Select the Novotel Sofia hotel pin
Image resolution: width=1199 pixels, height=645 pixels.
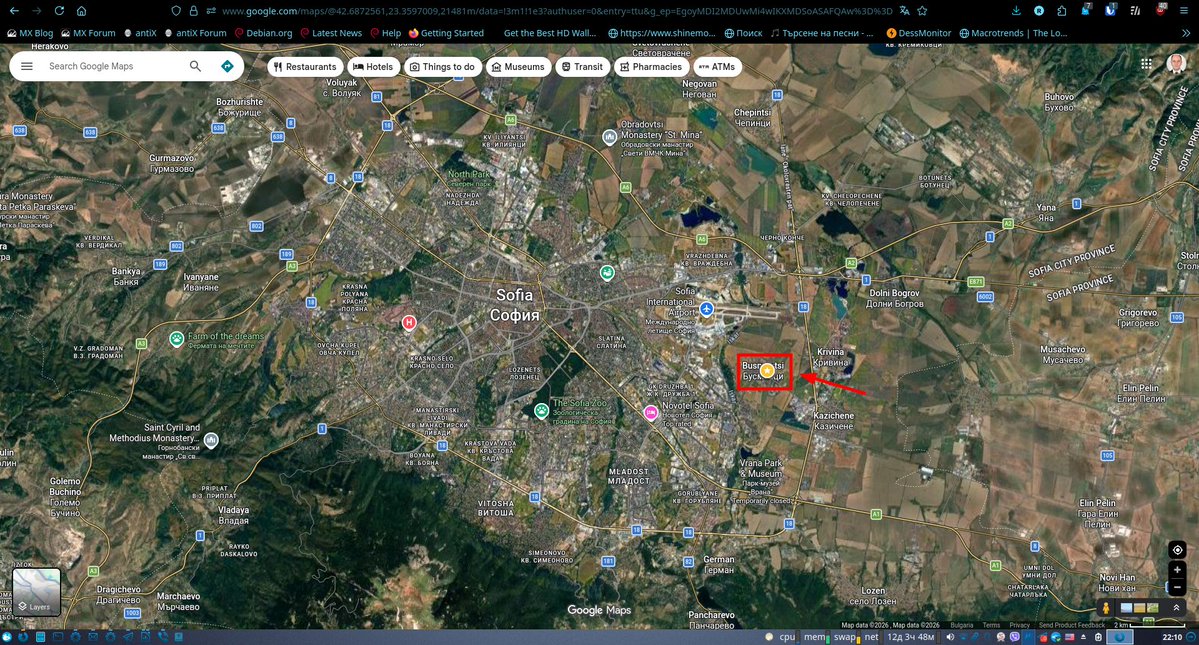(651, 413)
